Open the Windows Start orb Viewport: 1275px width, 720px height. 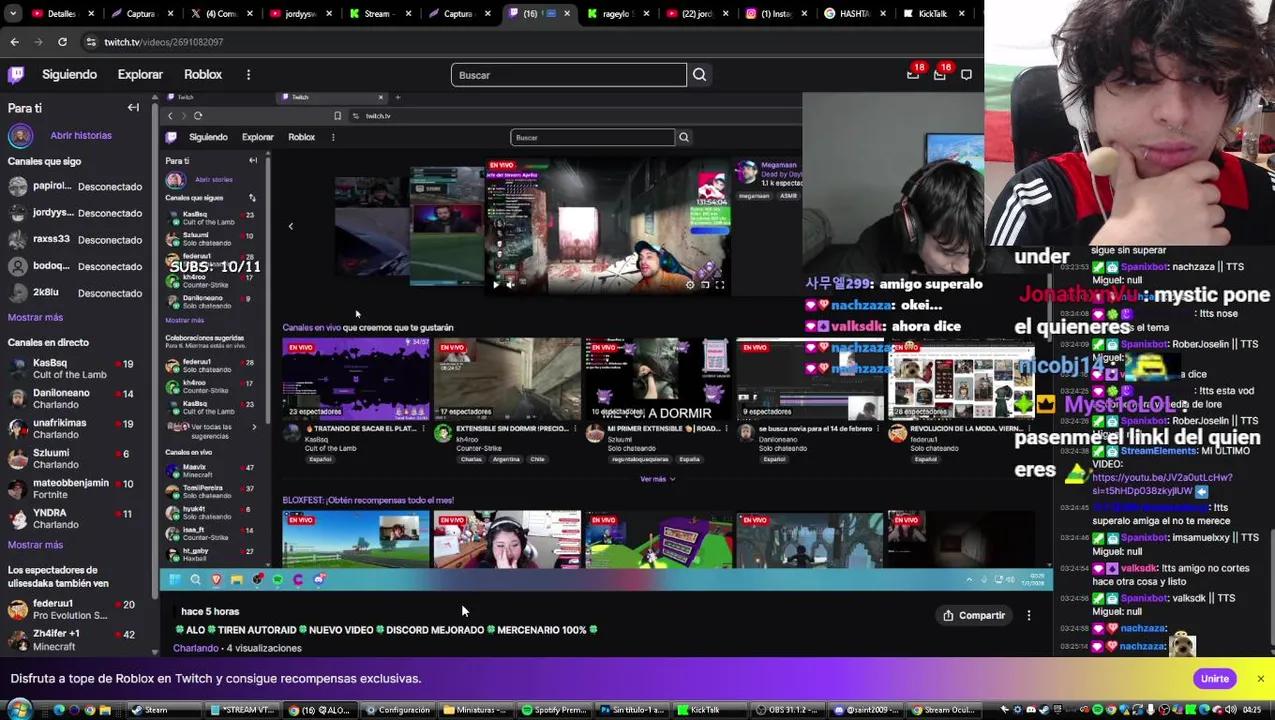tap(18, 710)
